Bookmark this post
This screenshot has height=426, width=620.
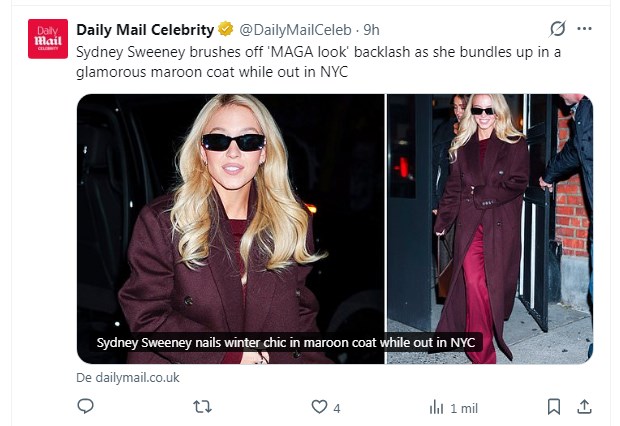click(x=553, y=407)
